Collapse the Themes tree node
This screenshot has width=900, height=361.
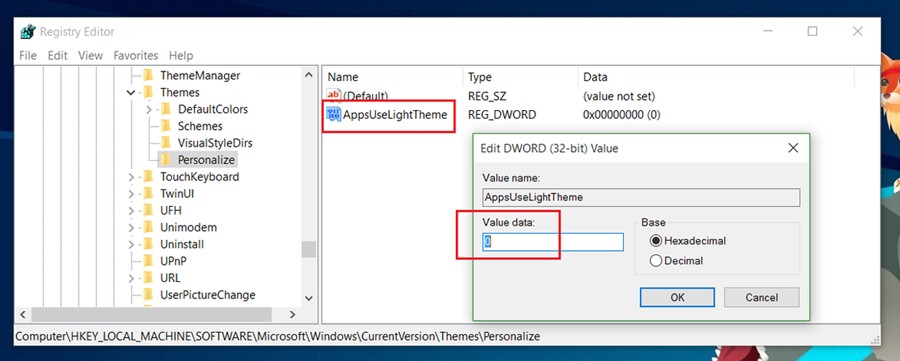tap(131, 92)
